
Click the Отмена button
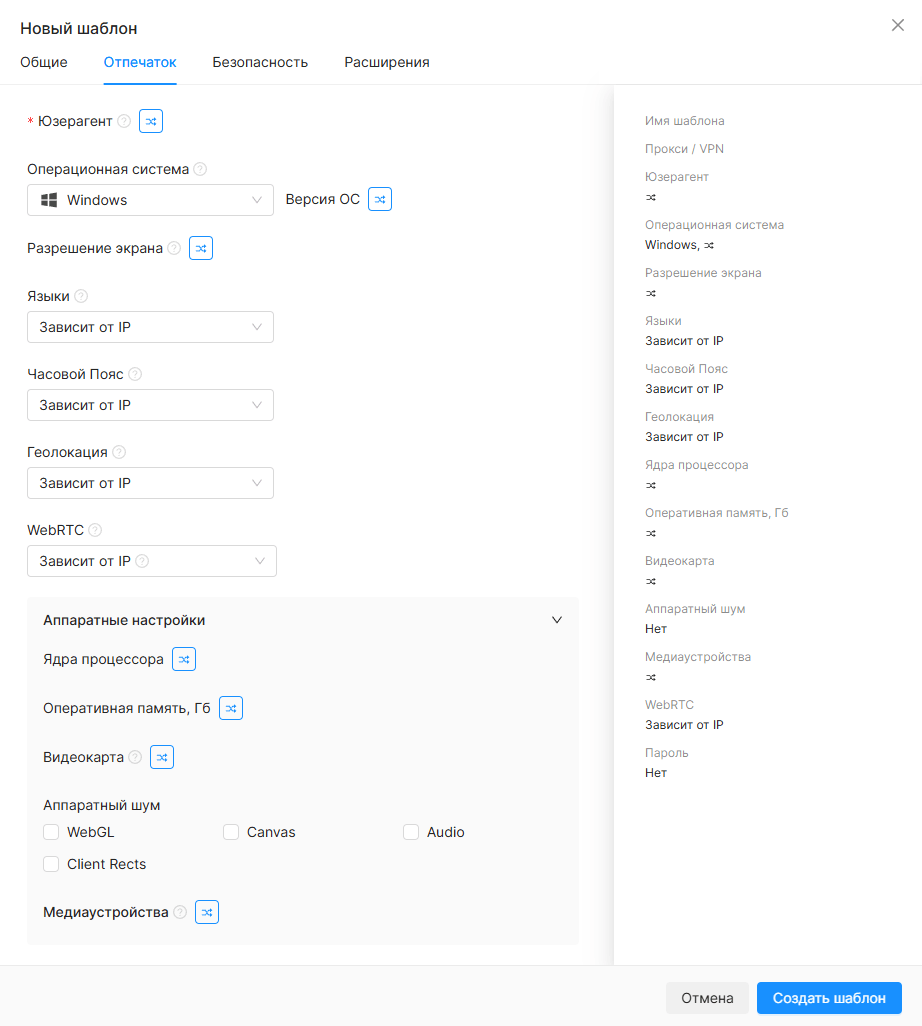coord(707,998)
